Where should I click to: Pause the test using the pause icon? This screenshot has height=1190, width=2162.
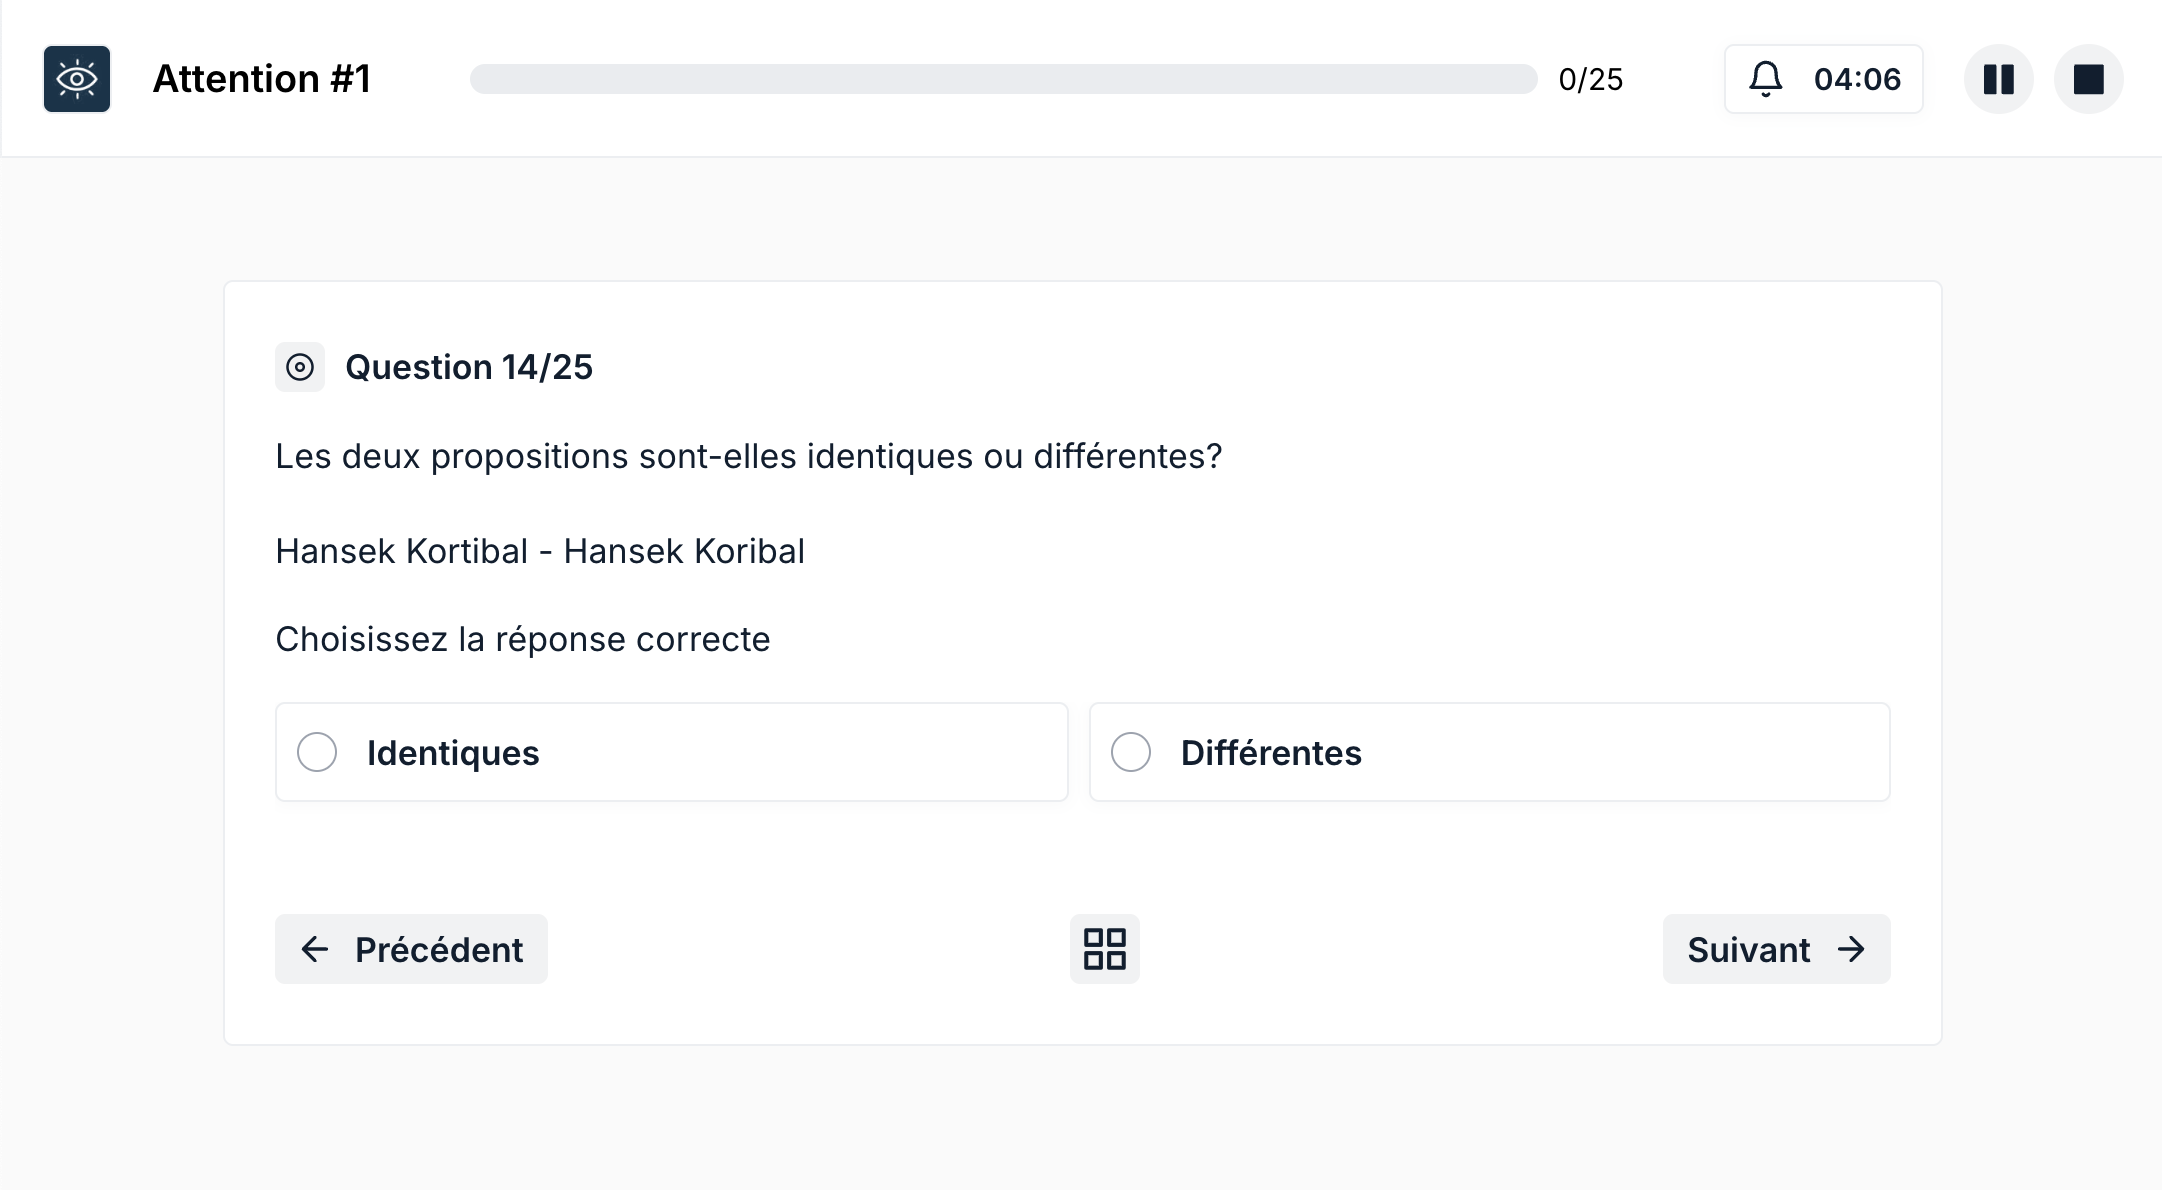point(1998,78)
